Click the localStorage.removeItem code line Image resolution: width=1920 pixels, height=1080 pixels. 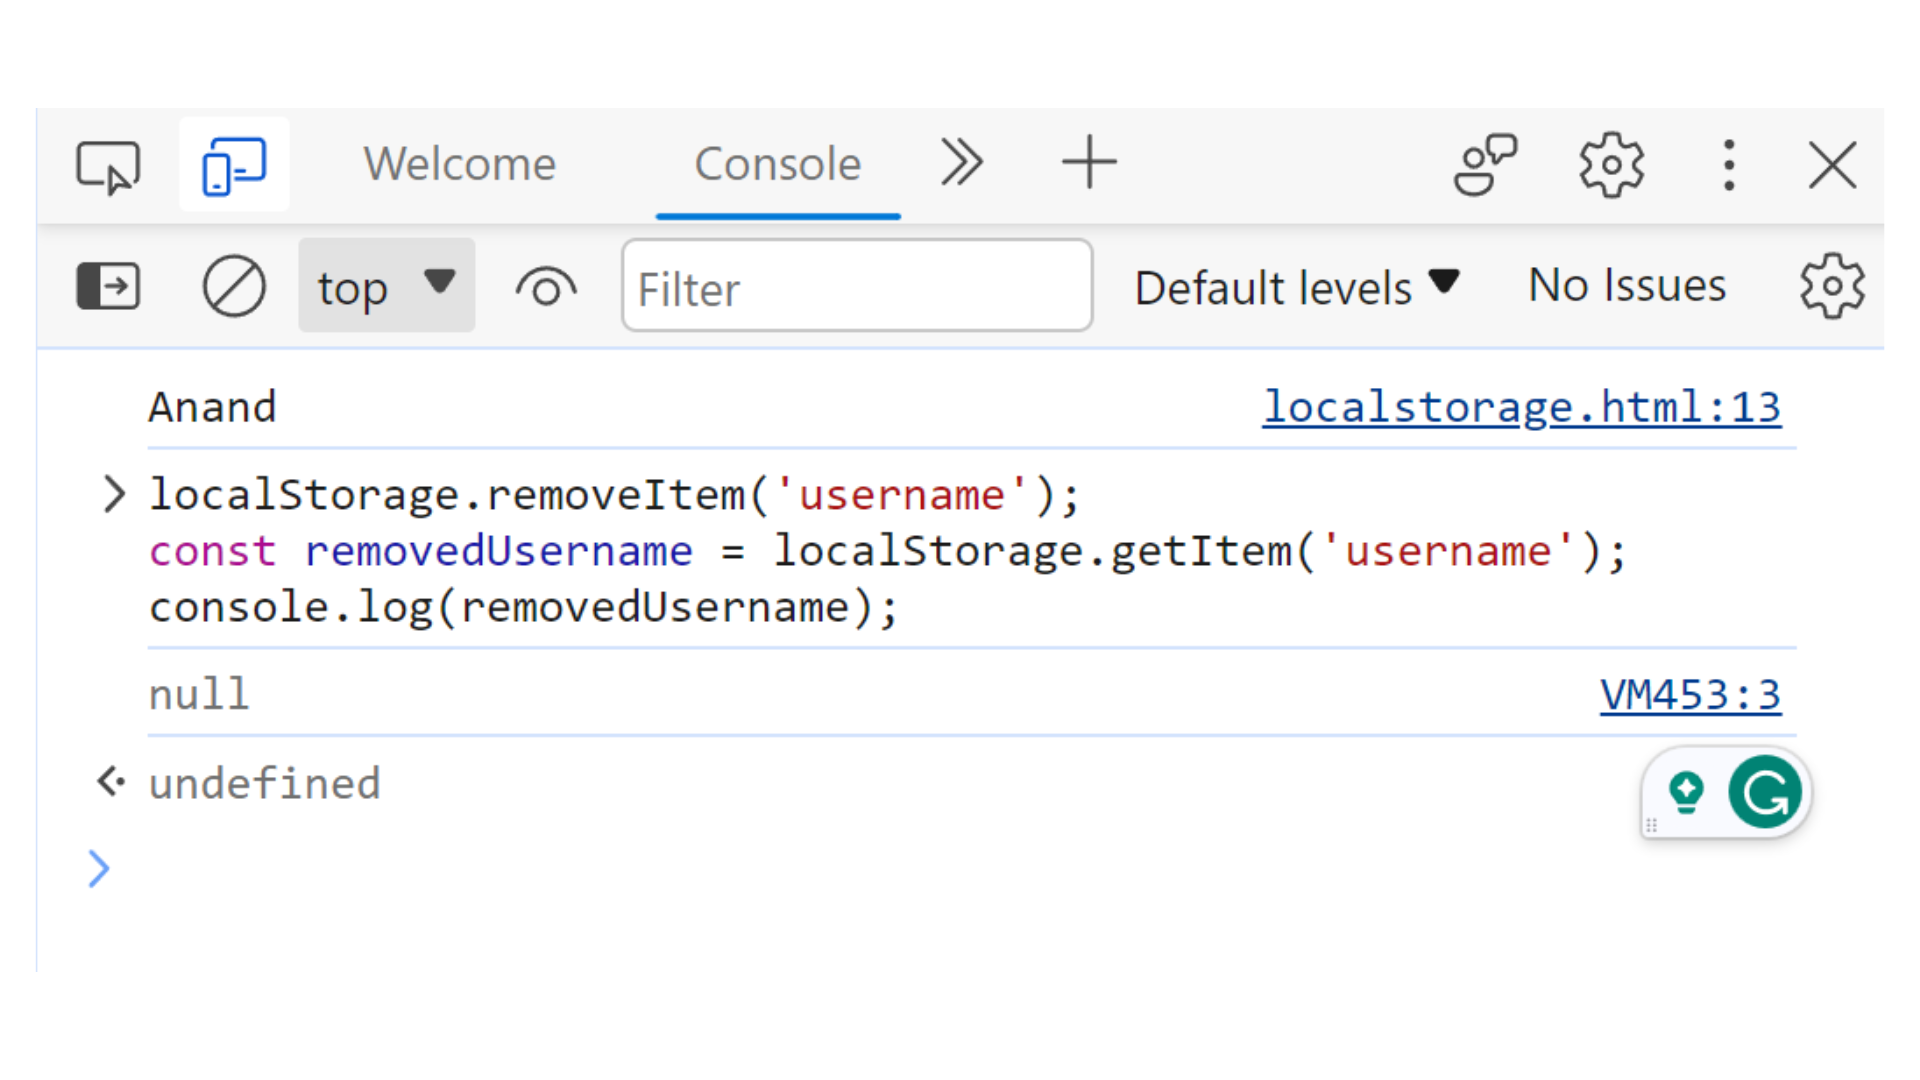pyautogui.click(x=614, y=495)
